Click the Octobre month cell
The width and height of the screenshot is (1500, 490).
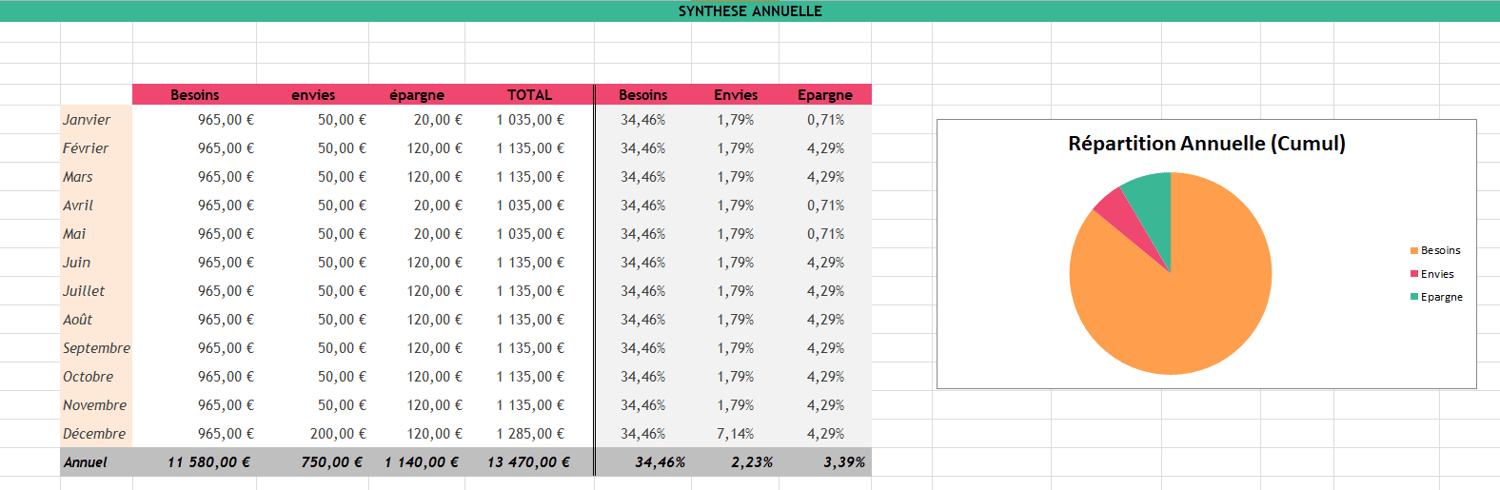[x=96, y=377]
